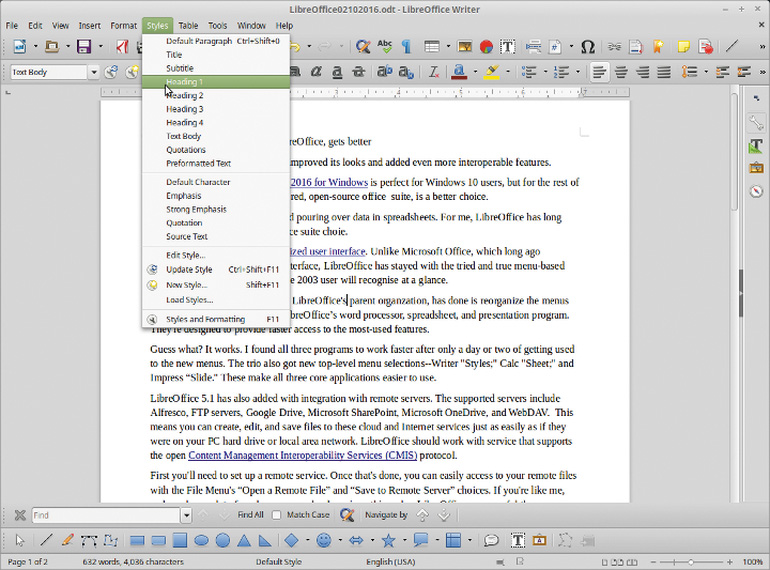The image size is (770, 570).
Task: Expand the Find field history dropdown
Action: click(x=186, y=515)
